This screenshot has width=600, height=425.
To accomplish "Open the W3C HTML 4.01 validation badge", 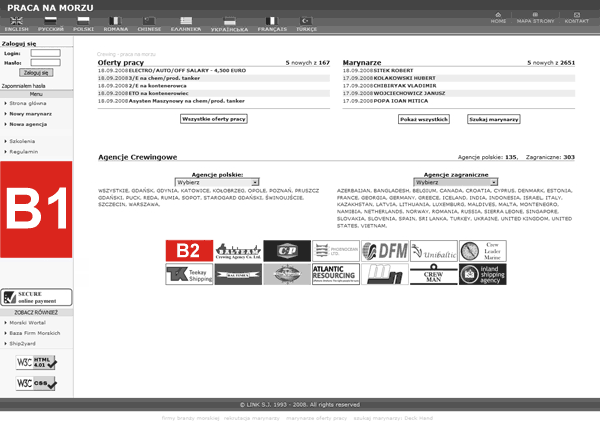I will pos(36,362).
